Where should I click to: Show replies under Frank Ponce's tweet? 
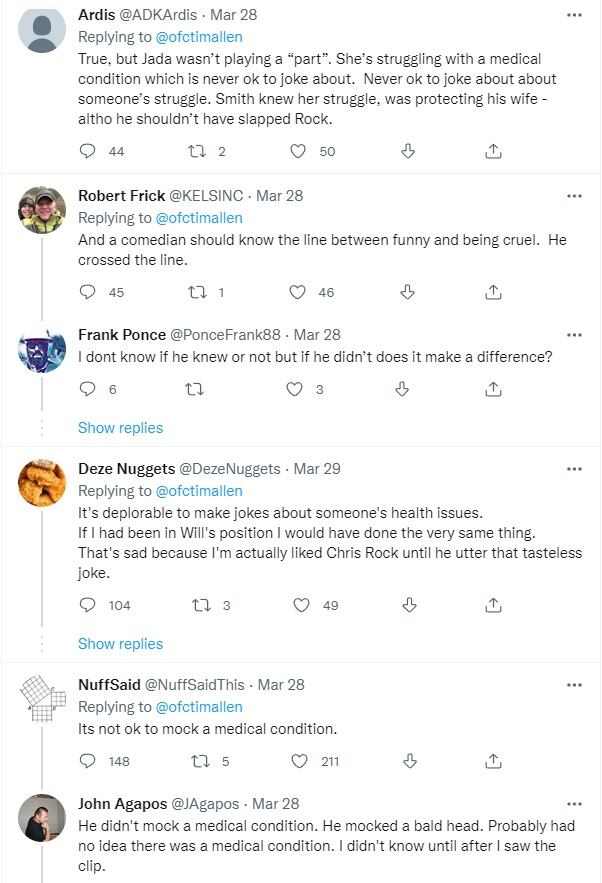pos(120,428)
